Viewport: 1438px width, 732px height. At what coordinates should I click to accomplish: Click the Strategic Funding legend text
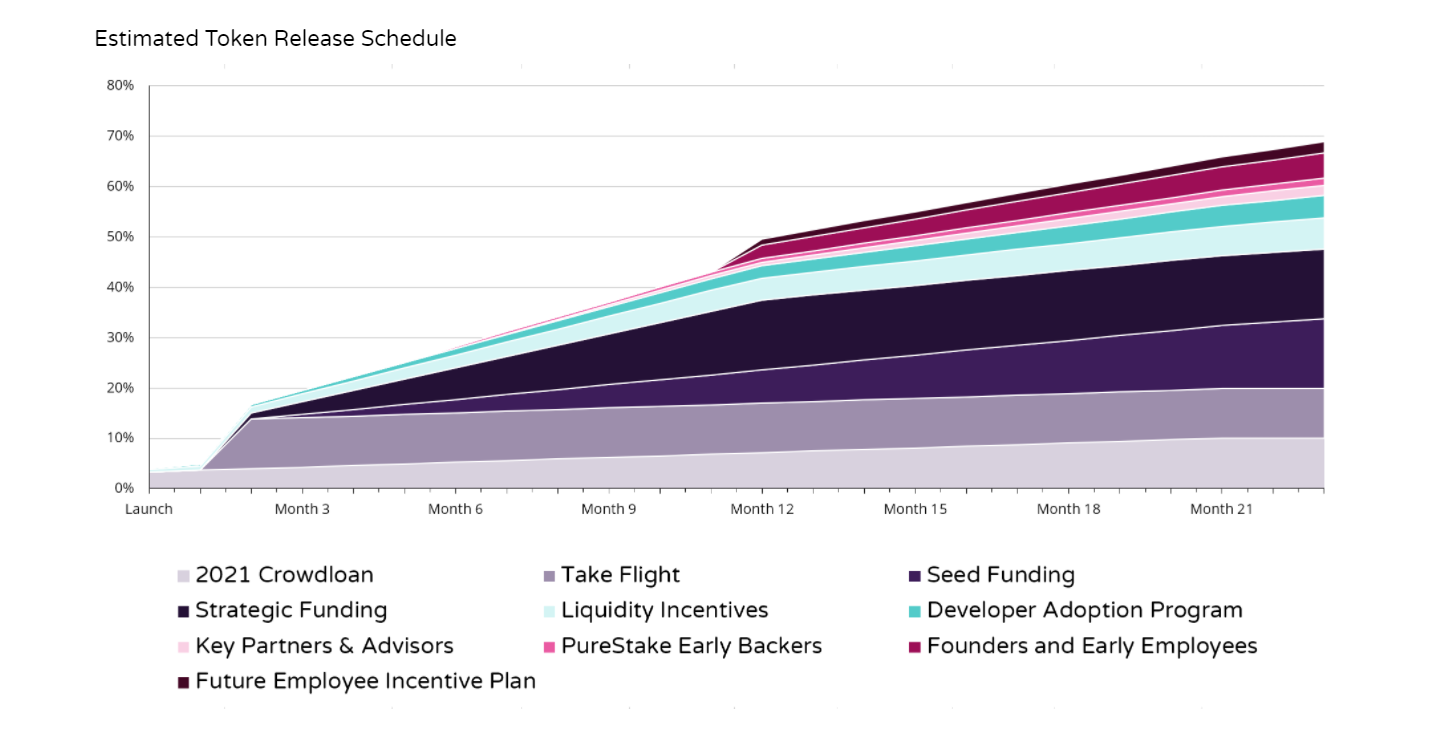tap(290, 610)
